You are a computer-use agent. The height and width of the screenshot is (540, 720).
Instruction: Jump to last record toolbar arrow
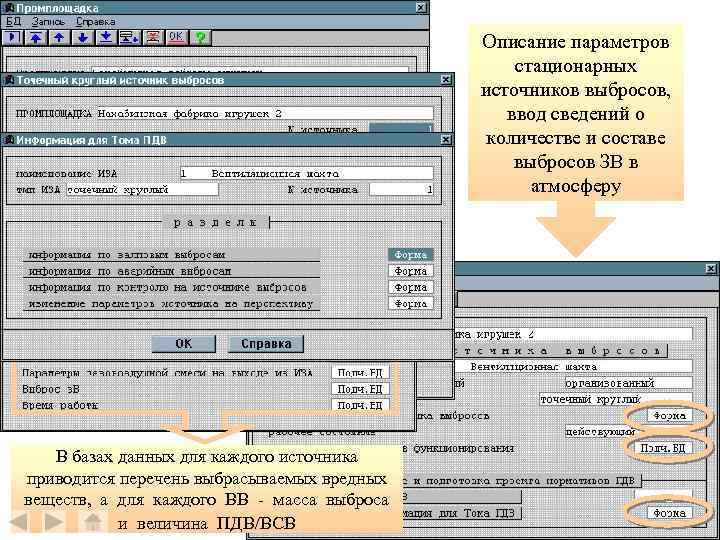[106, 37]
